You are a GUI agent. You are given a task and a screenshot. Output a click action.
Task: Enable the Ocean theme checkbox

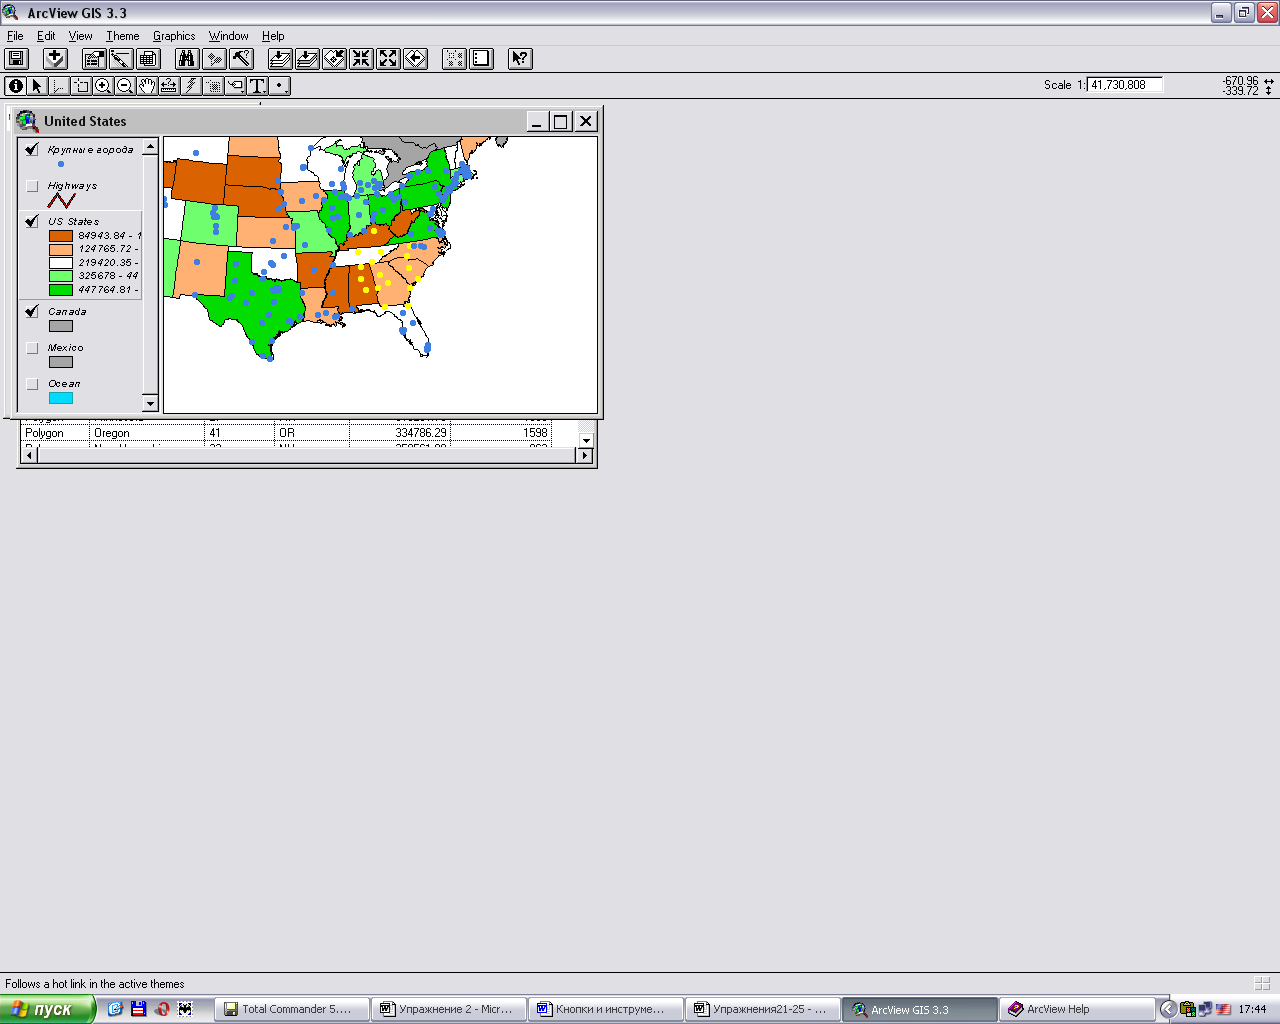point(32,384)
